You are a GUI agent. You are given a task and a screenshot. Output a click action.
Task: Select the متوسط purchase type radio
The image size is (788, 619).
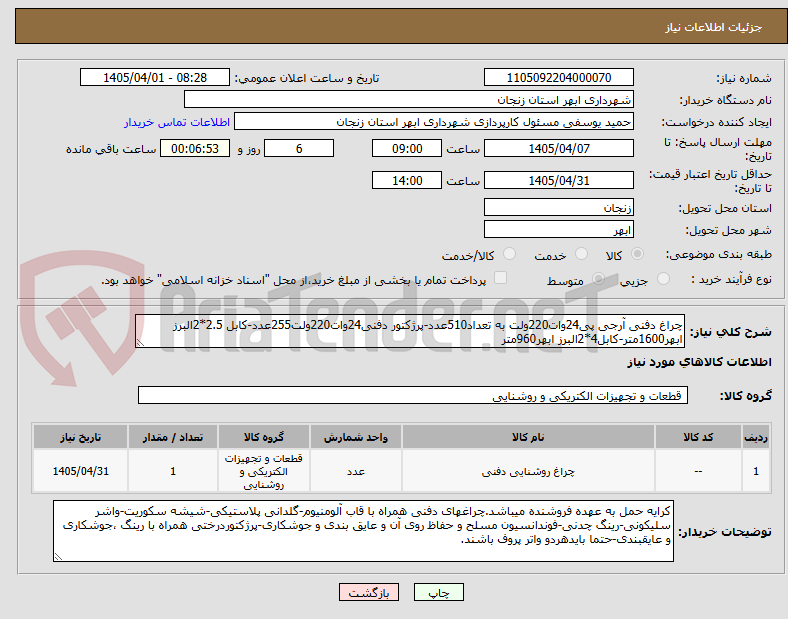coord(598,279)
